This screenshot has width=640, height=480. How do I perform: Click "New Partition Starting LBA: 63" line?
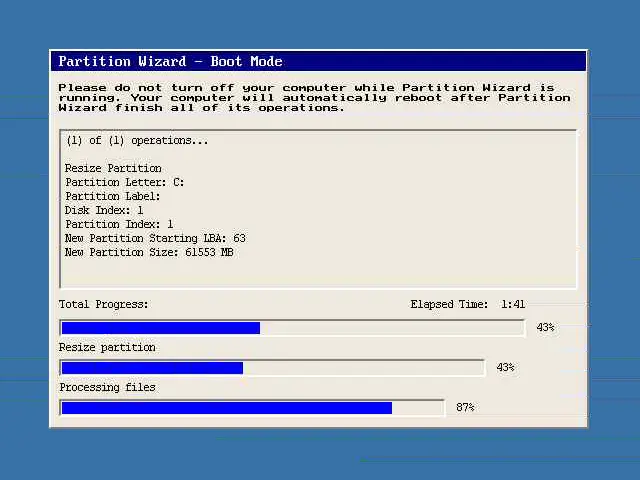click(155, 238)
